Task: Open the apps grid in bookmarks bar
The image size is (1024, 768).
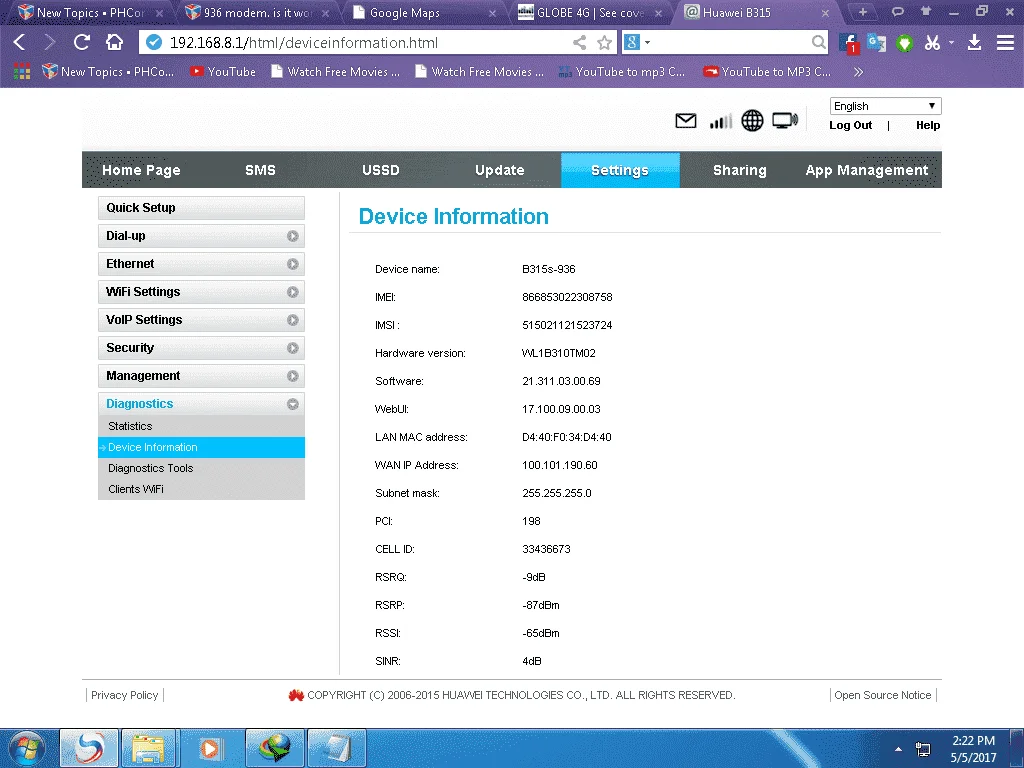Action: 22,72
